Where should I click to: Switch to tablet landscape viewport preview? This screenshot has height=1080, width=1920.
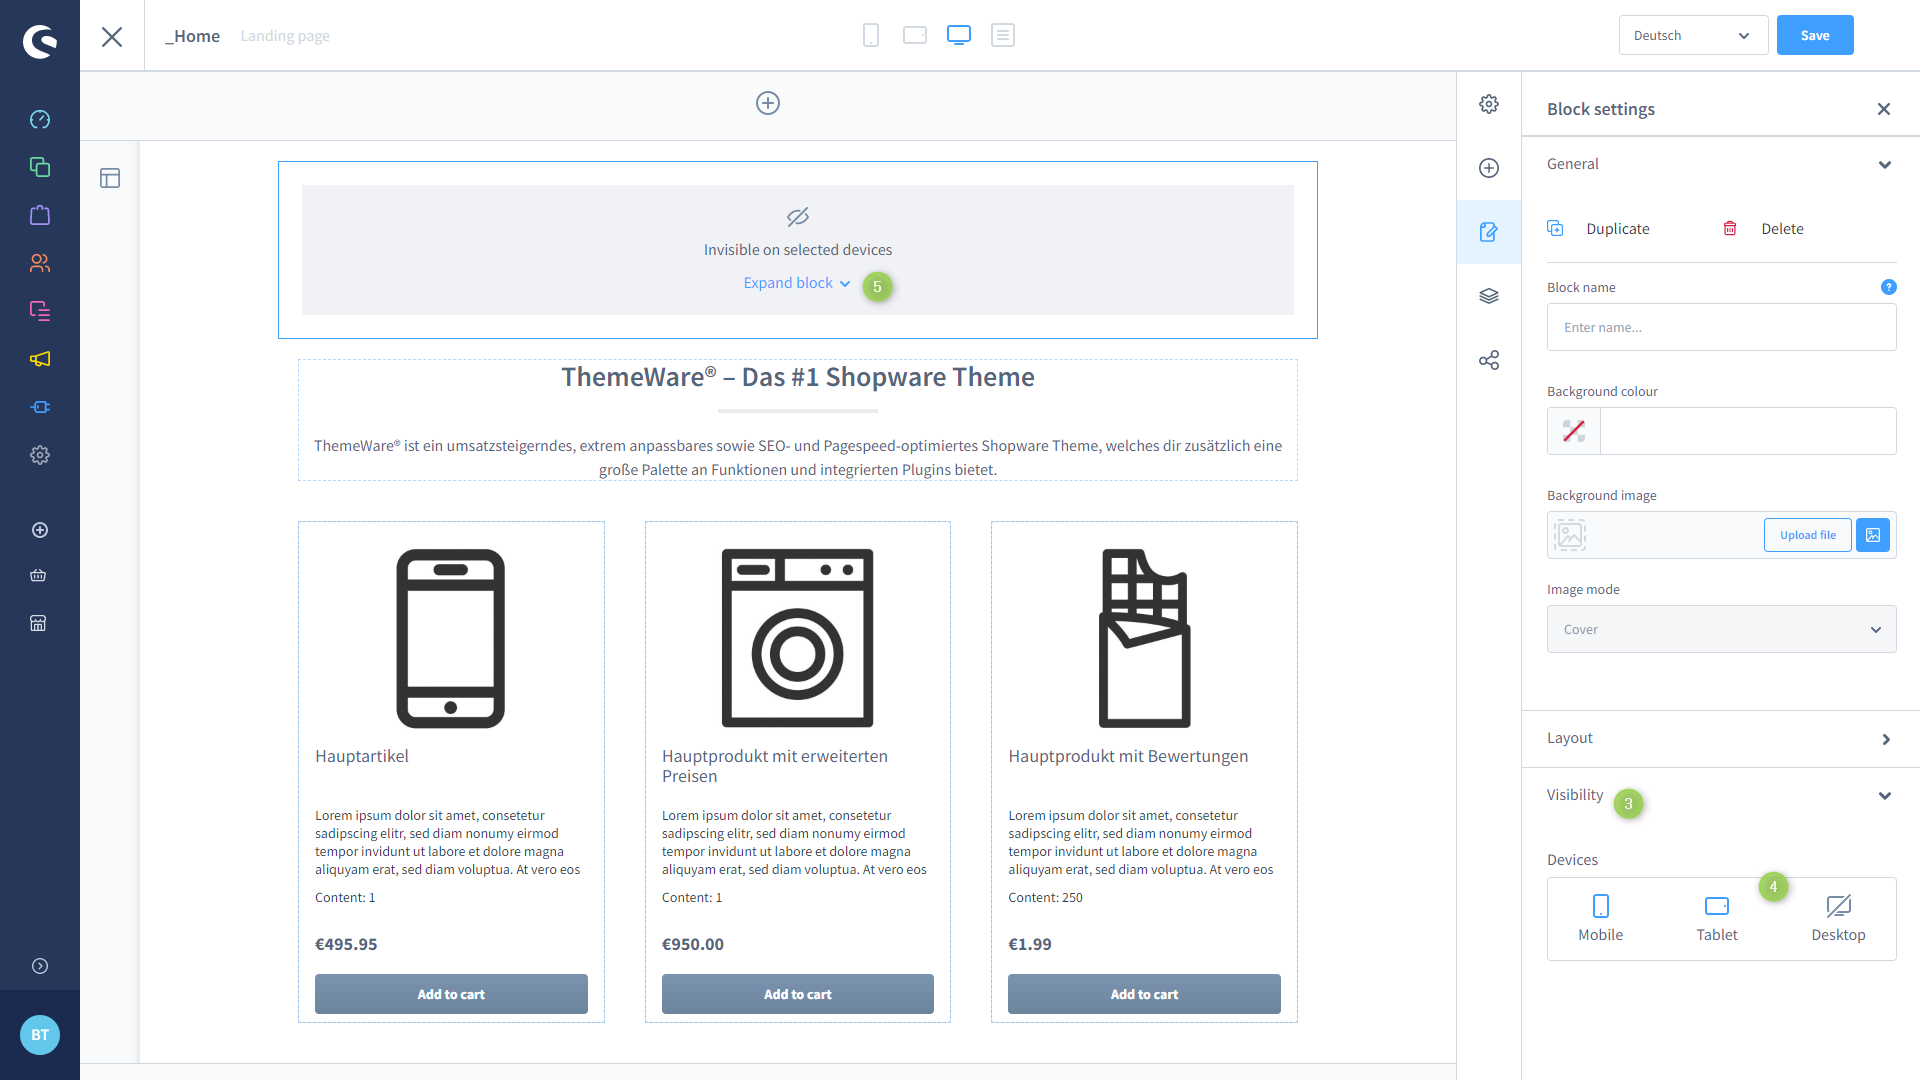tap(915, 35)
